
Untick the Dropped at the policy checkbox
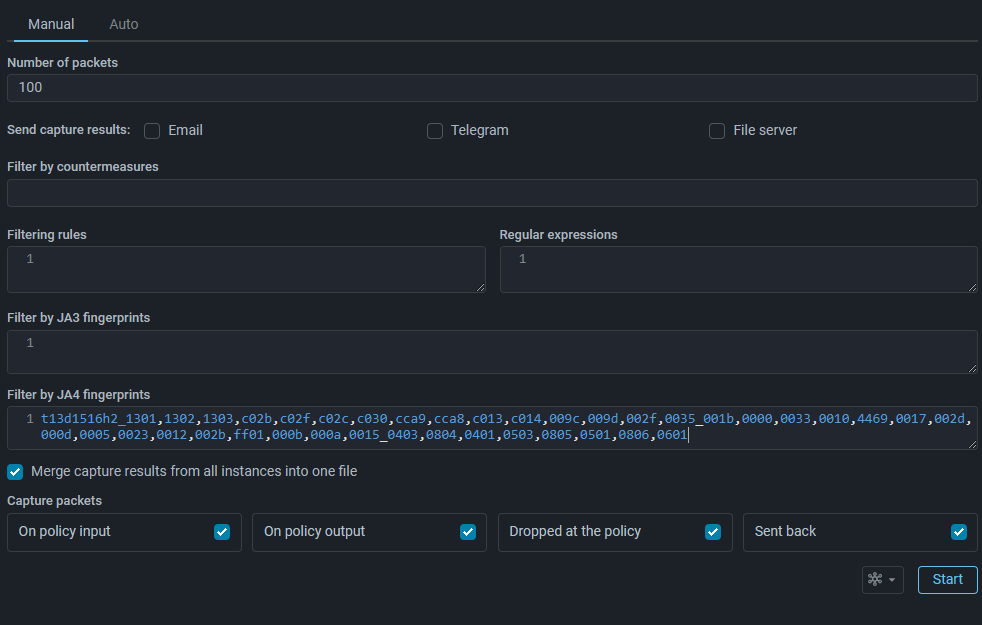click(713, 532)
